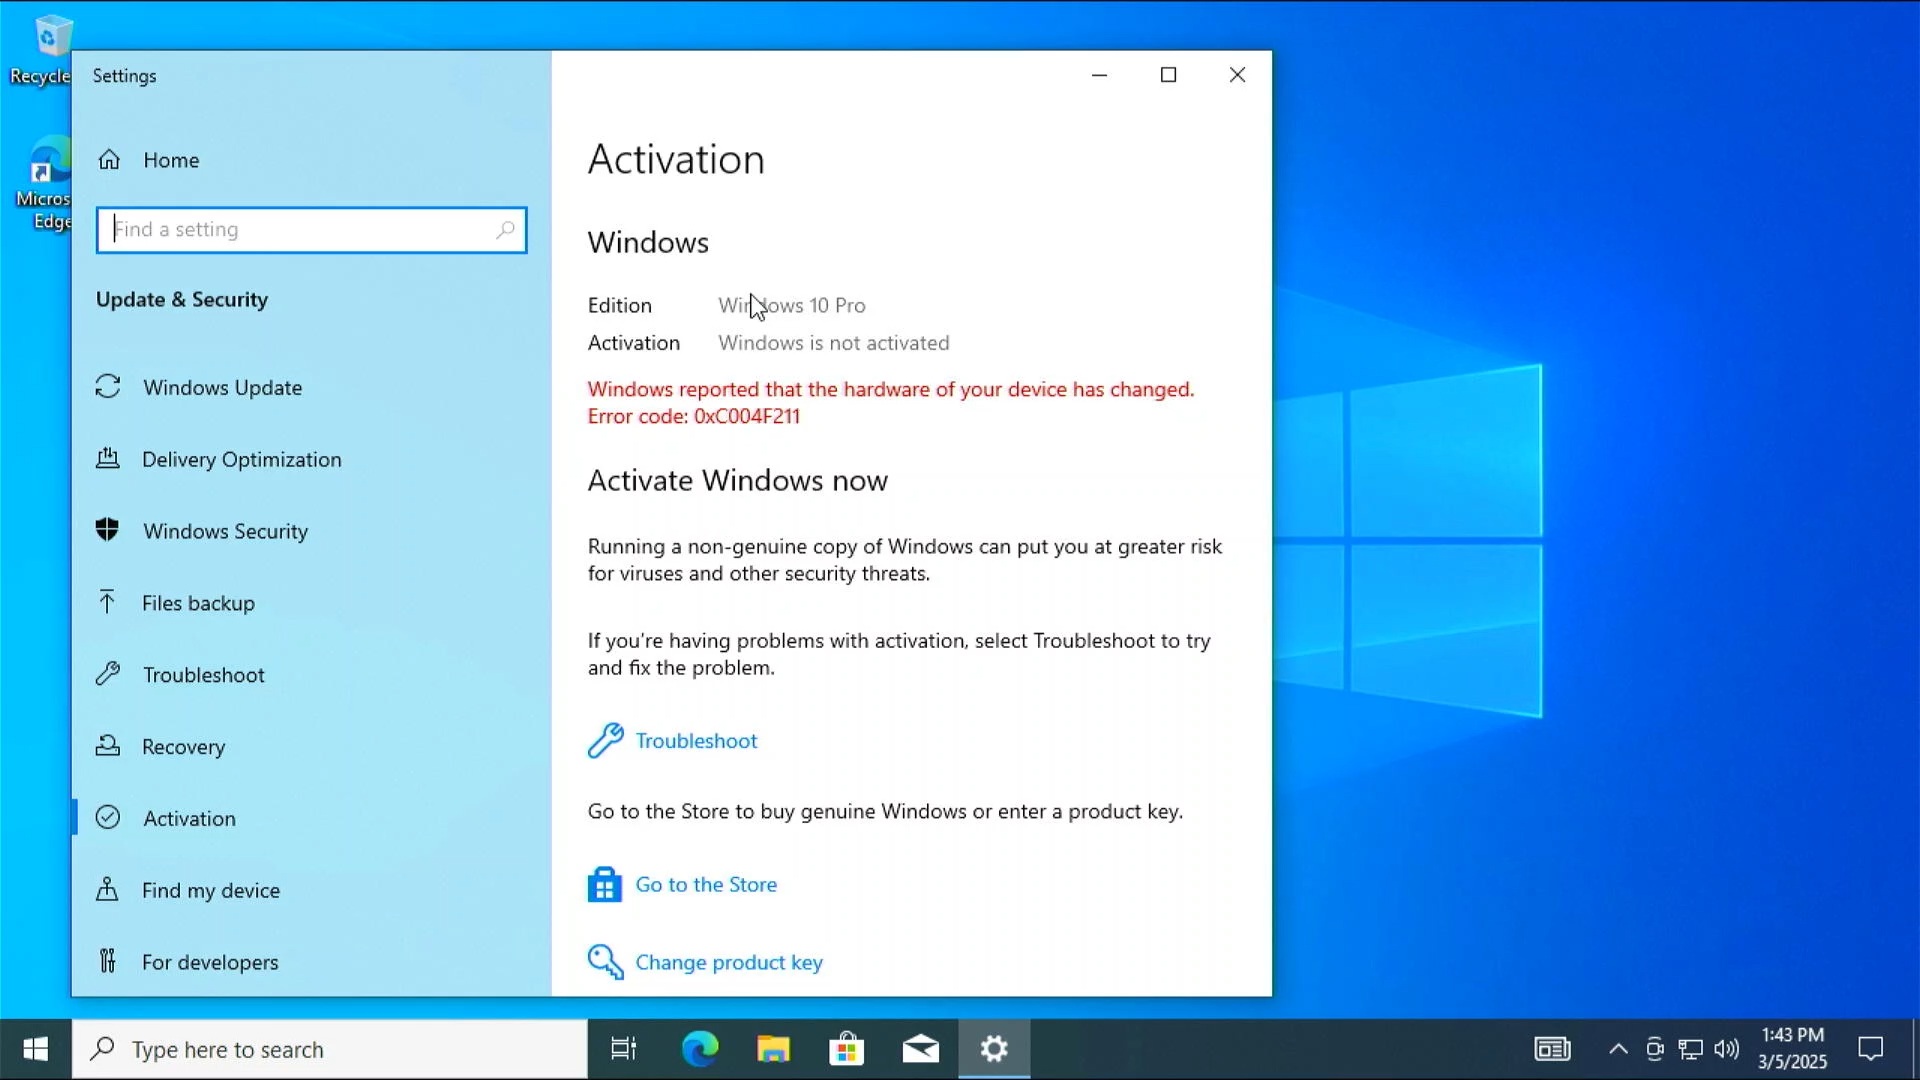The height and width of the screenshot is (1080, 1920).
Task: Click the Activation checkmark circle icon
Action: (108, 818)
